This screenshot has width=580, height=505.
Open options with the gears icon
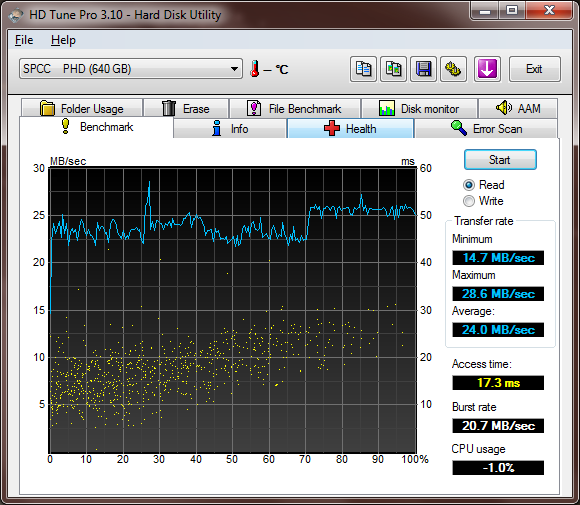[453, 69]
